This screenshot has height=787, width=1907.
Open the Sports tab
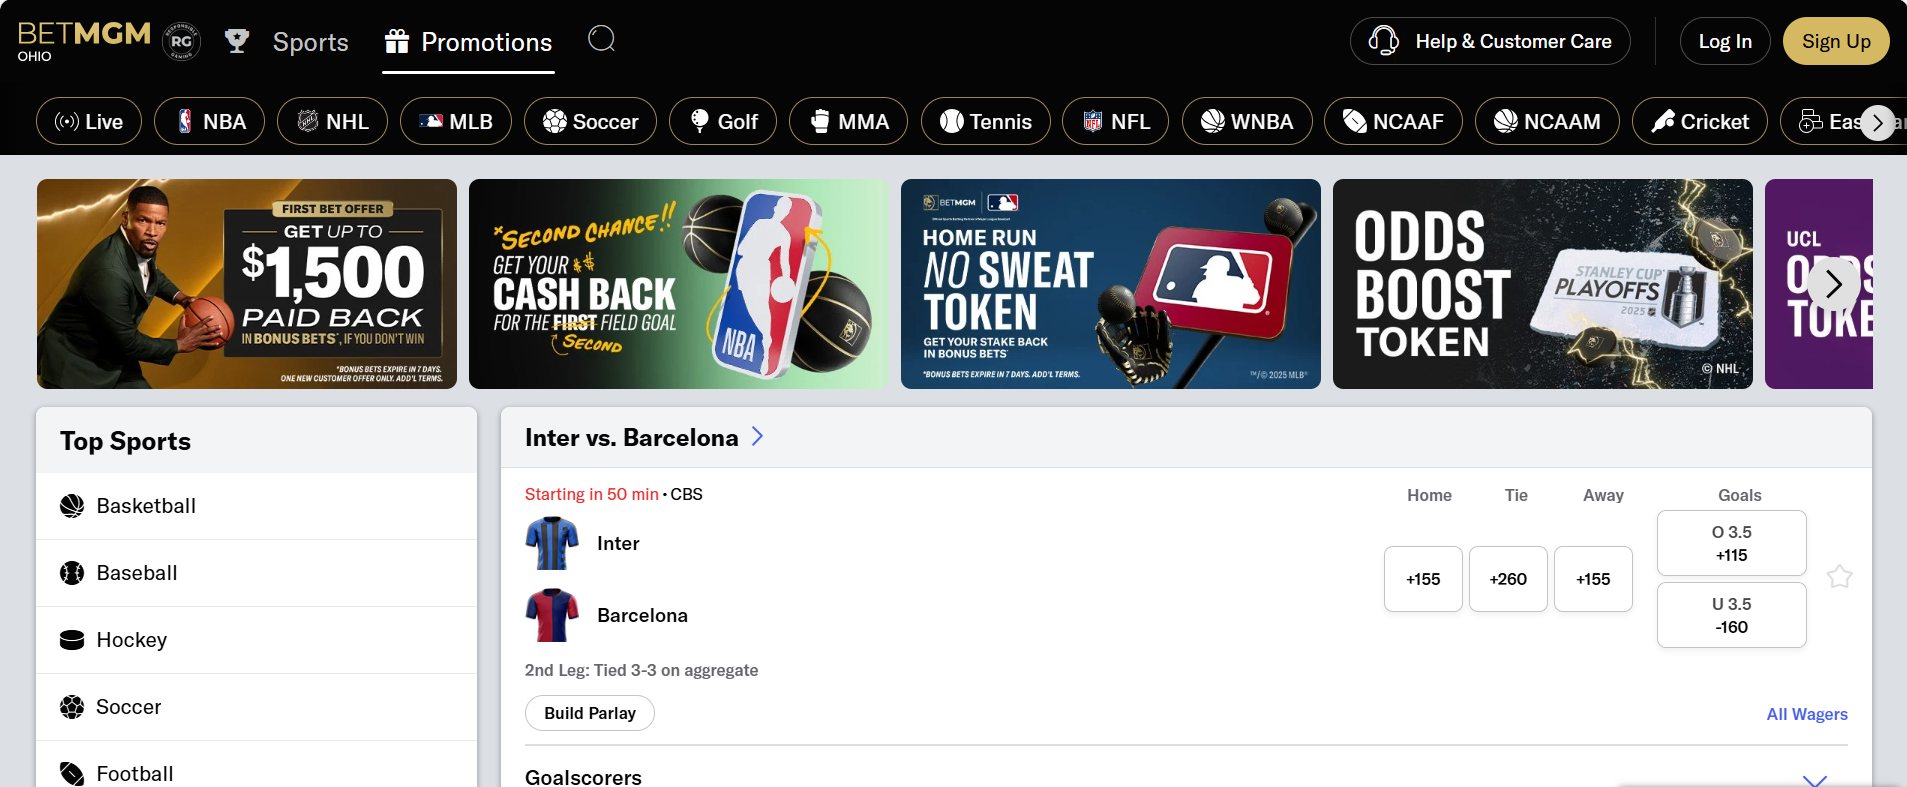pos(311,42)
